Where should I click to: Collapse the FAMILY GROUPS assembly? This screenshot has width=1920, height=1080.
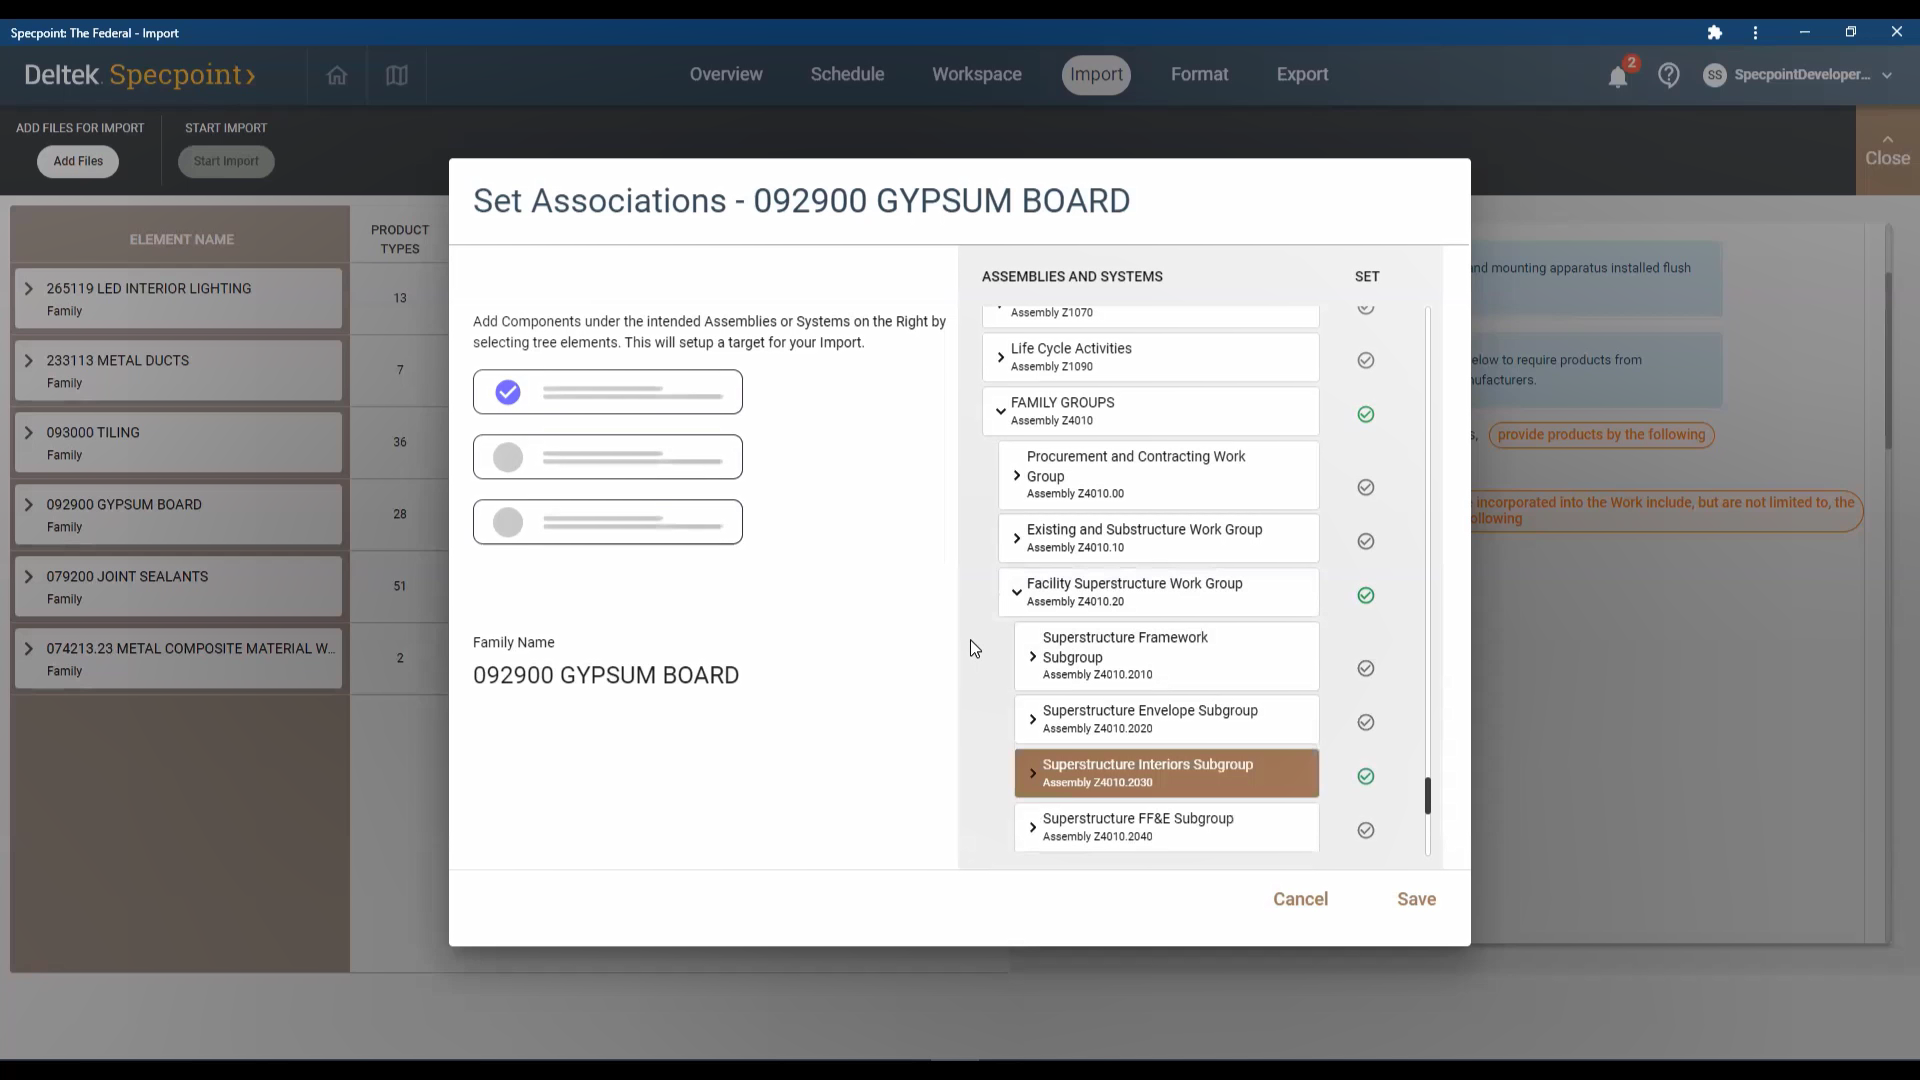(x=1000, y=411)
